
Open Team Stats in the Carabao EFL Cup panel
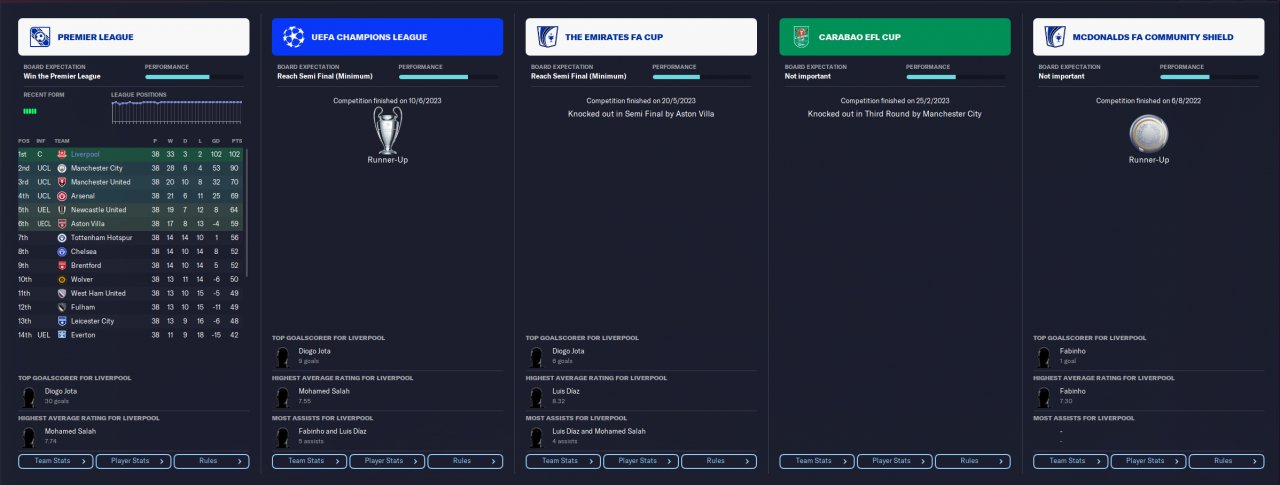tap(818, 461)
